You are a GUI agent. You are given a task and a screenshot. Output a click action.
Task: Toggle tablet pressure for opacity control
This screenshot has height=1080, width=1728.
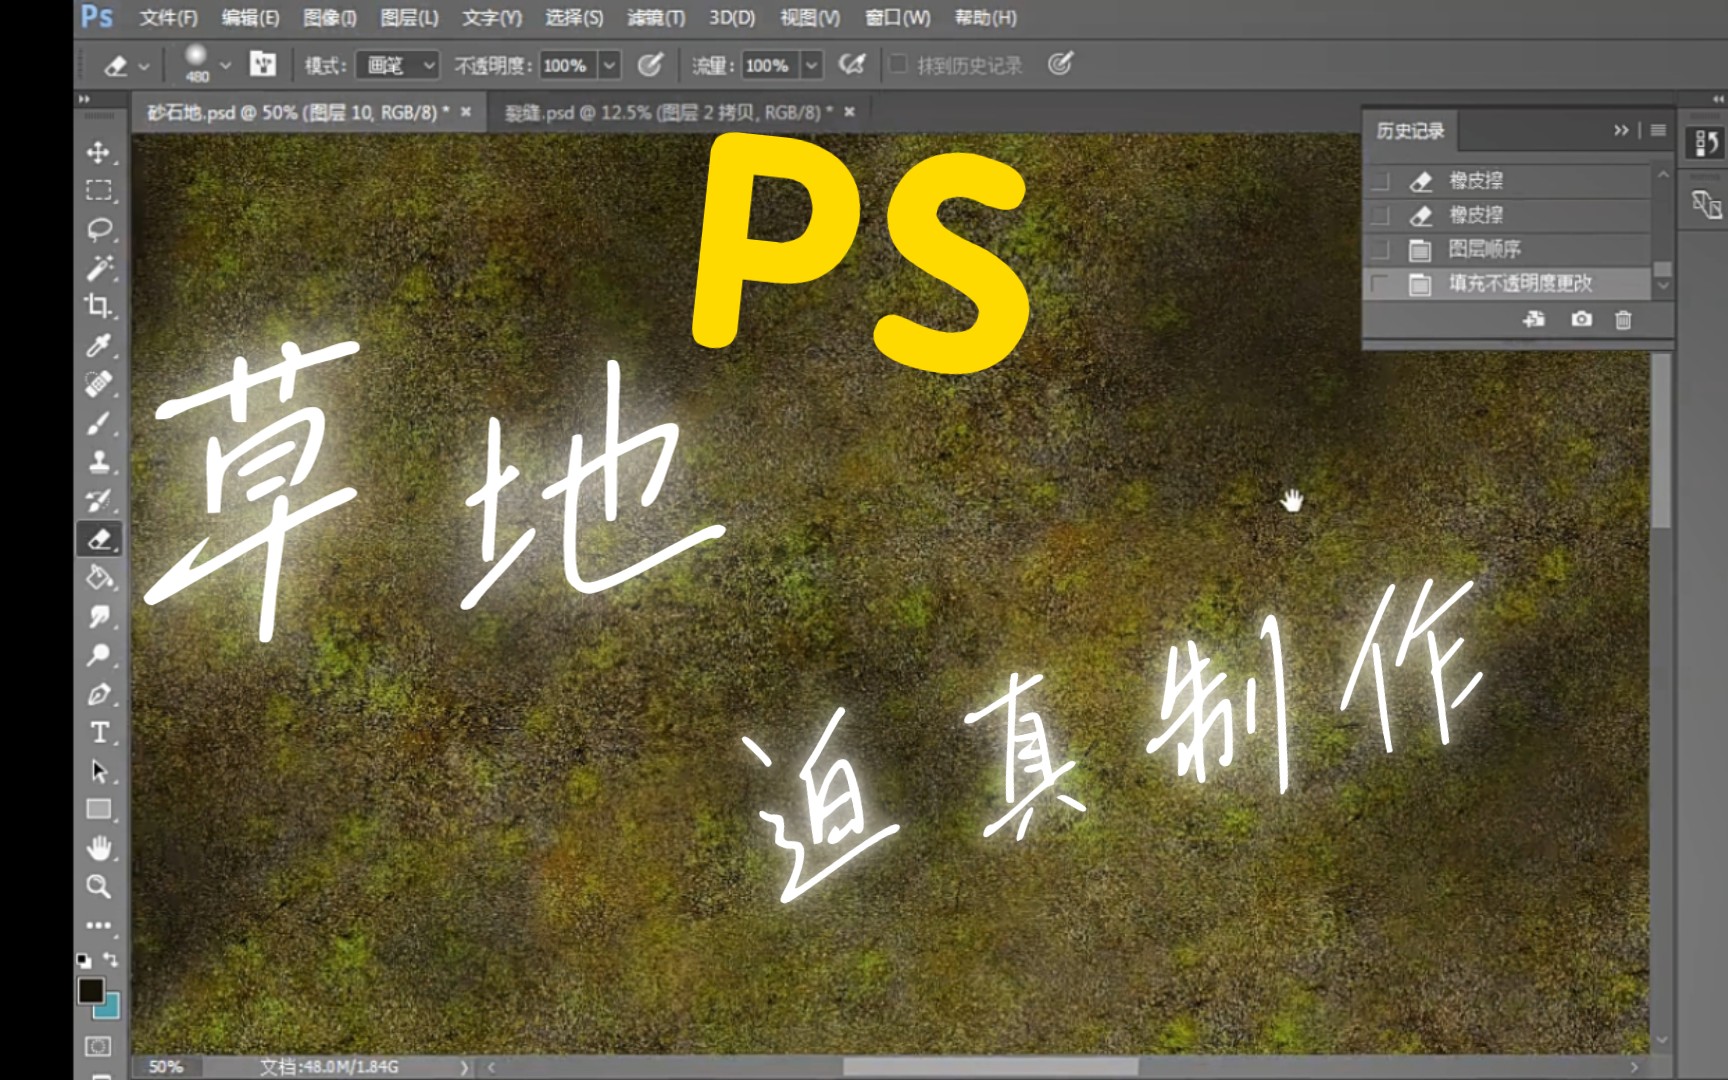point(651,64)
